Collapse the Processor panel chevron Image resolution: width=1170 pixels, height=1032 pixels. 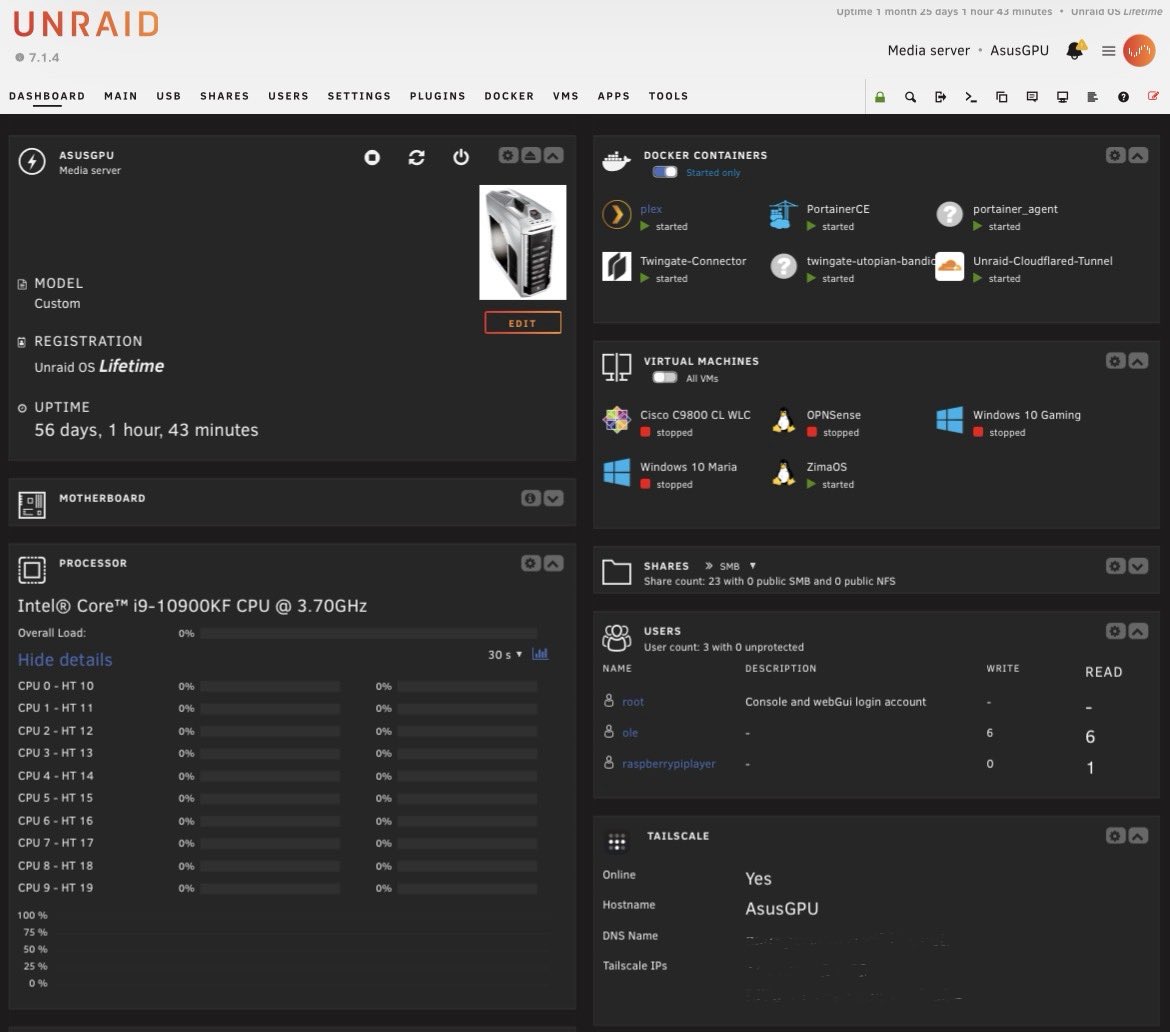coord(553,563)
